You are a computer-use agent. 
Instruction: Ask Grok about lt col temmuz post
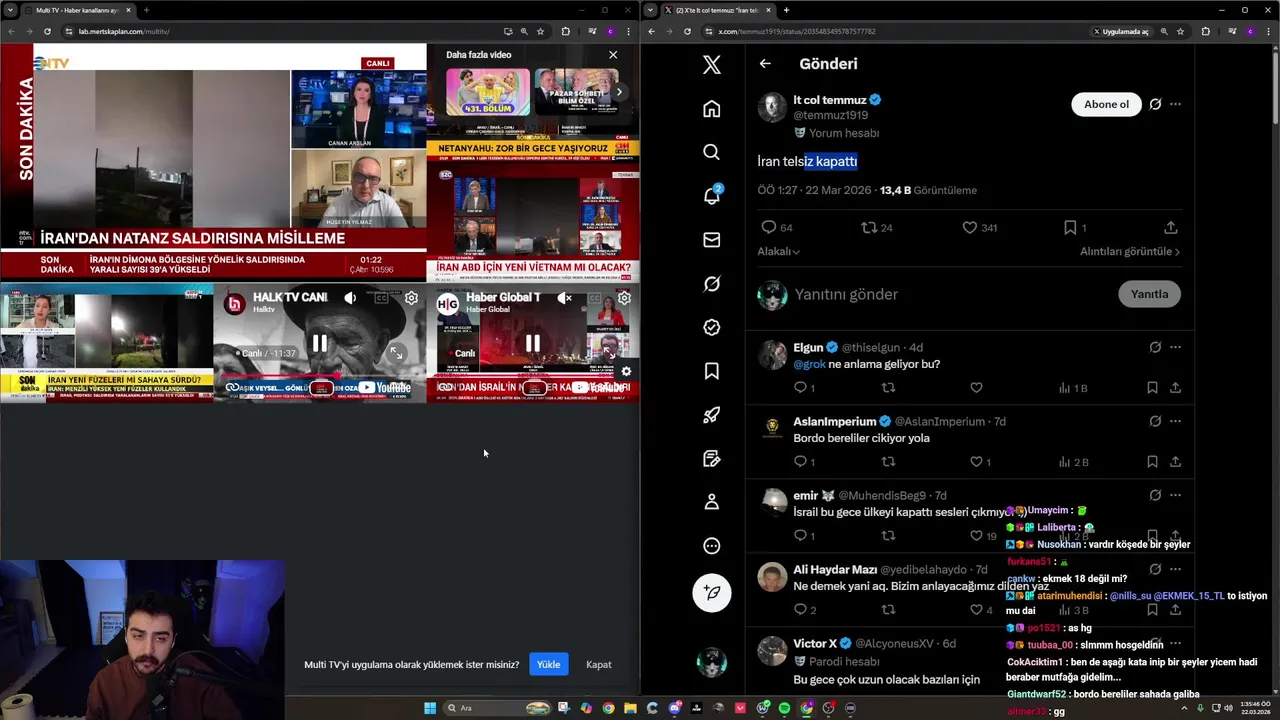click(1155, 104)
